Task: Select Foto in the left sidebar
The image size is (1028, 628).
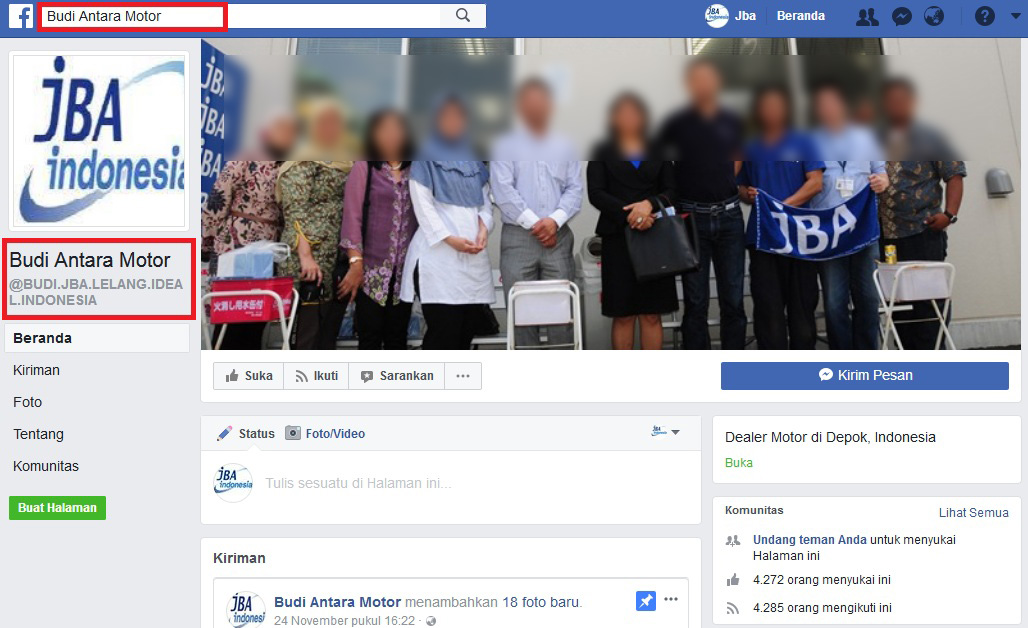Action: pos(28,402)
